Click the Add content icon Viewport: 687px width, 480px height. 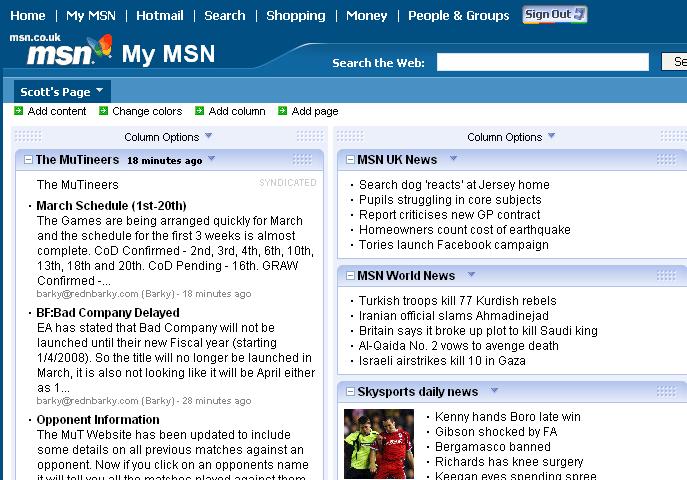coord(19,111)
